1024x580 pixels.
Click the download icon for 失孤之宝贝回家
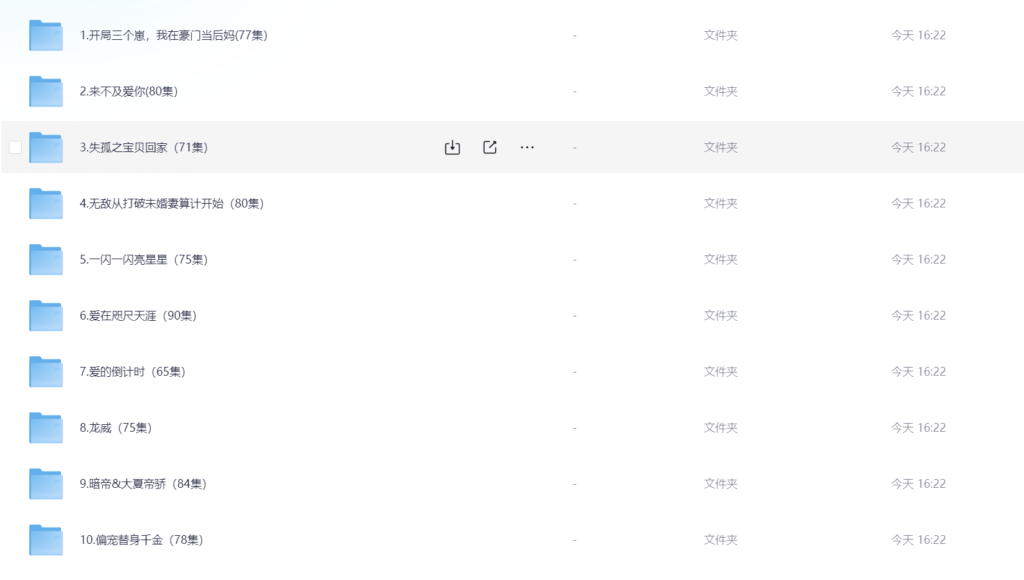pyautogui.click(x=452, y=147)
